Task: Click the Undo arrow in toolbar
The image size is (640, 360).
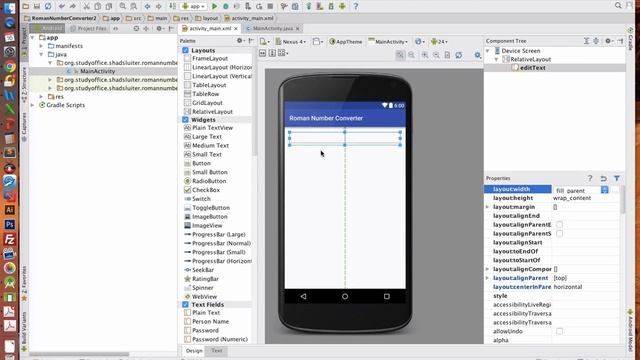Action: pos(62,6)
